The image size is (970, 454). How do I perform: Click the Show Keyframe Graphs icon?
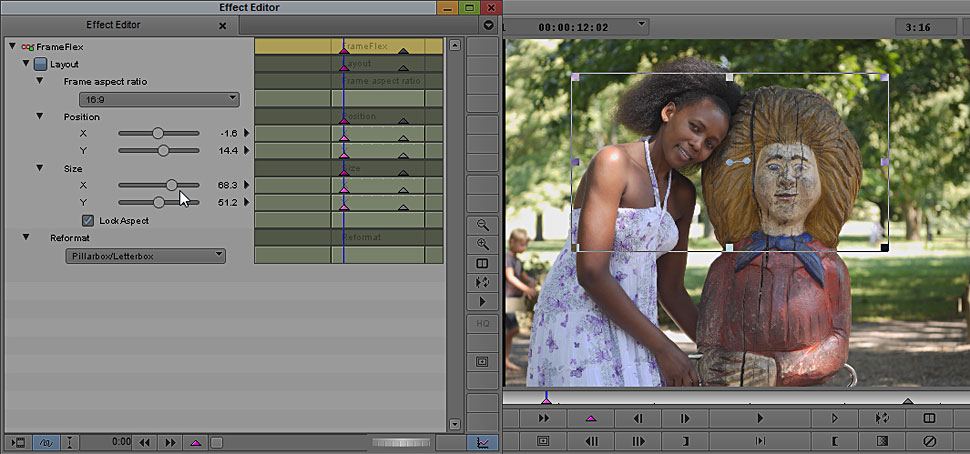point(483,442)
